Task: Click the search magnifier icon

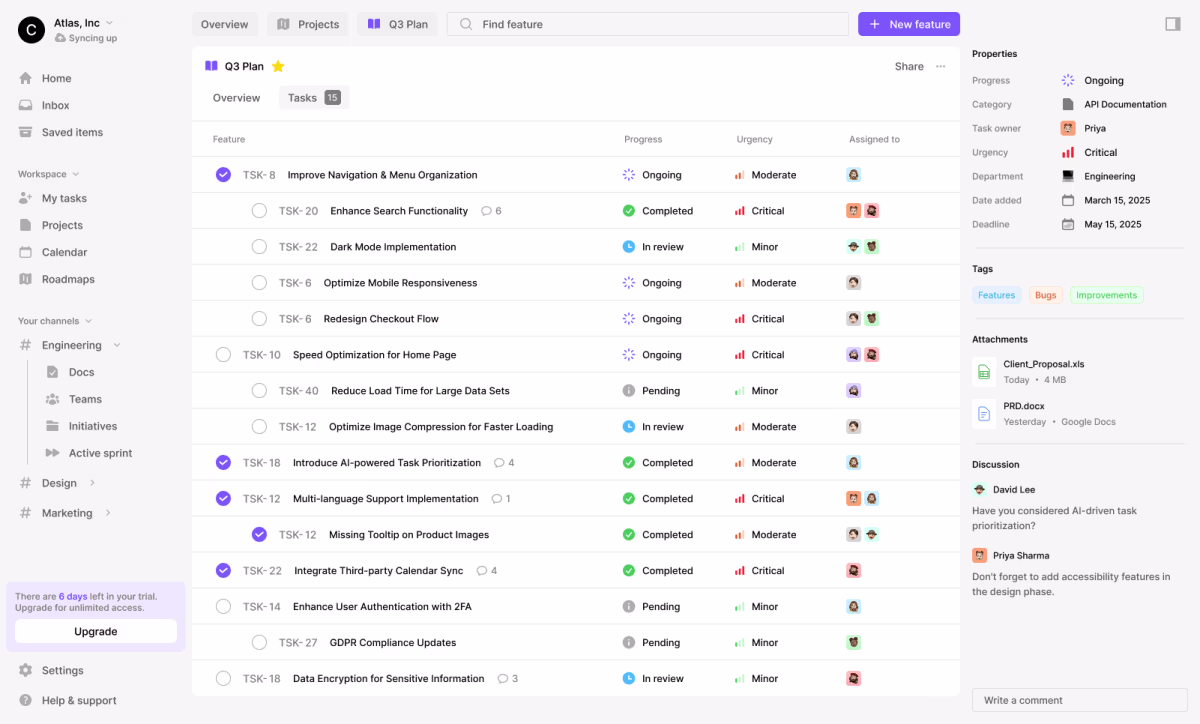Action: [x=466, y=24]
